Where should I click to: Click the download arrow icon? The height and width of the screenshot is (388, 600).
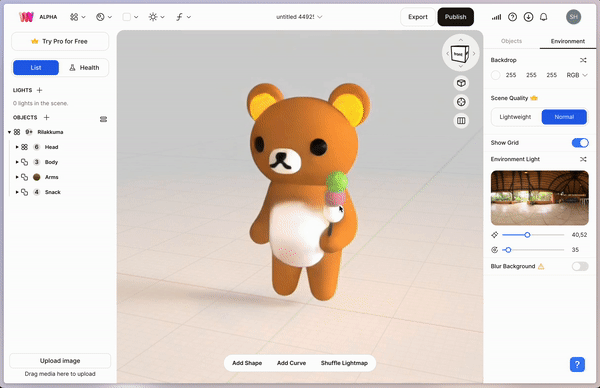[528, 17]
